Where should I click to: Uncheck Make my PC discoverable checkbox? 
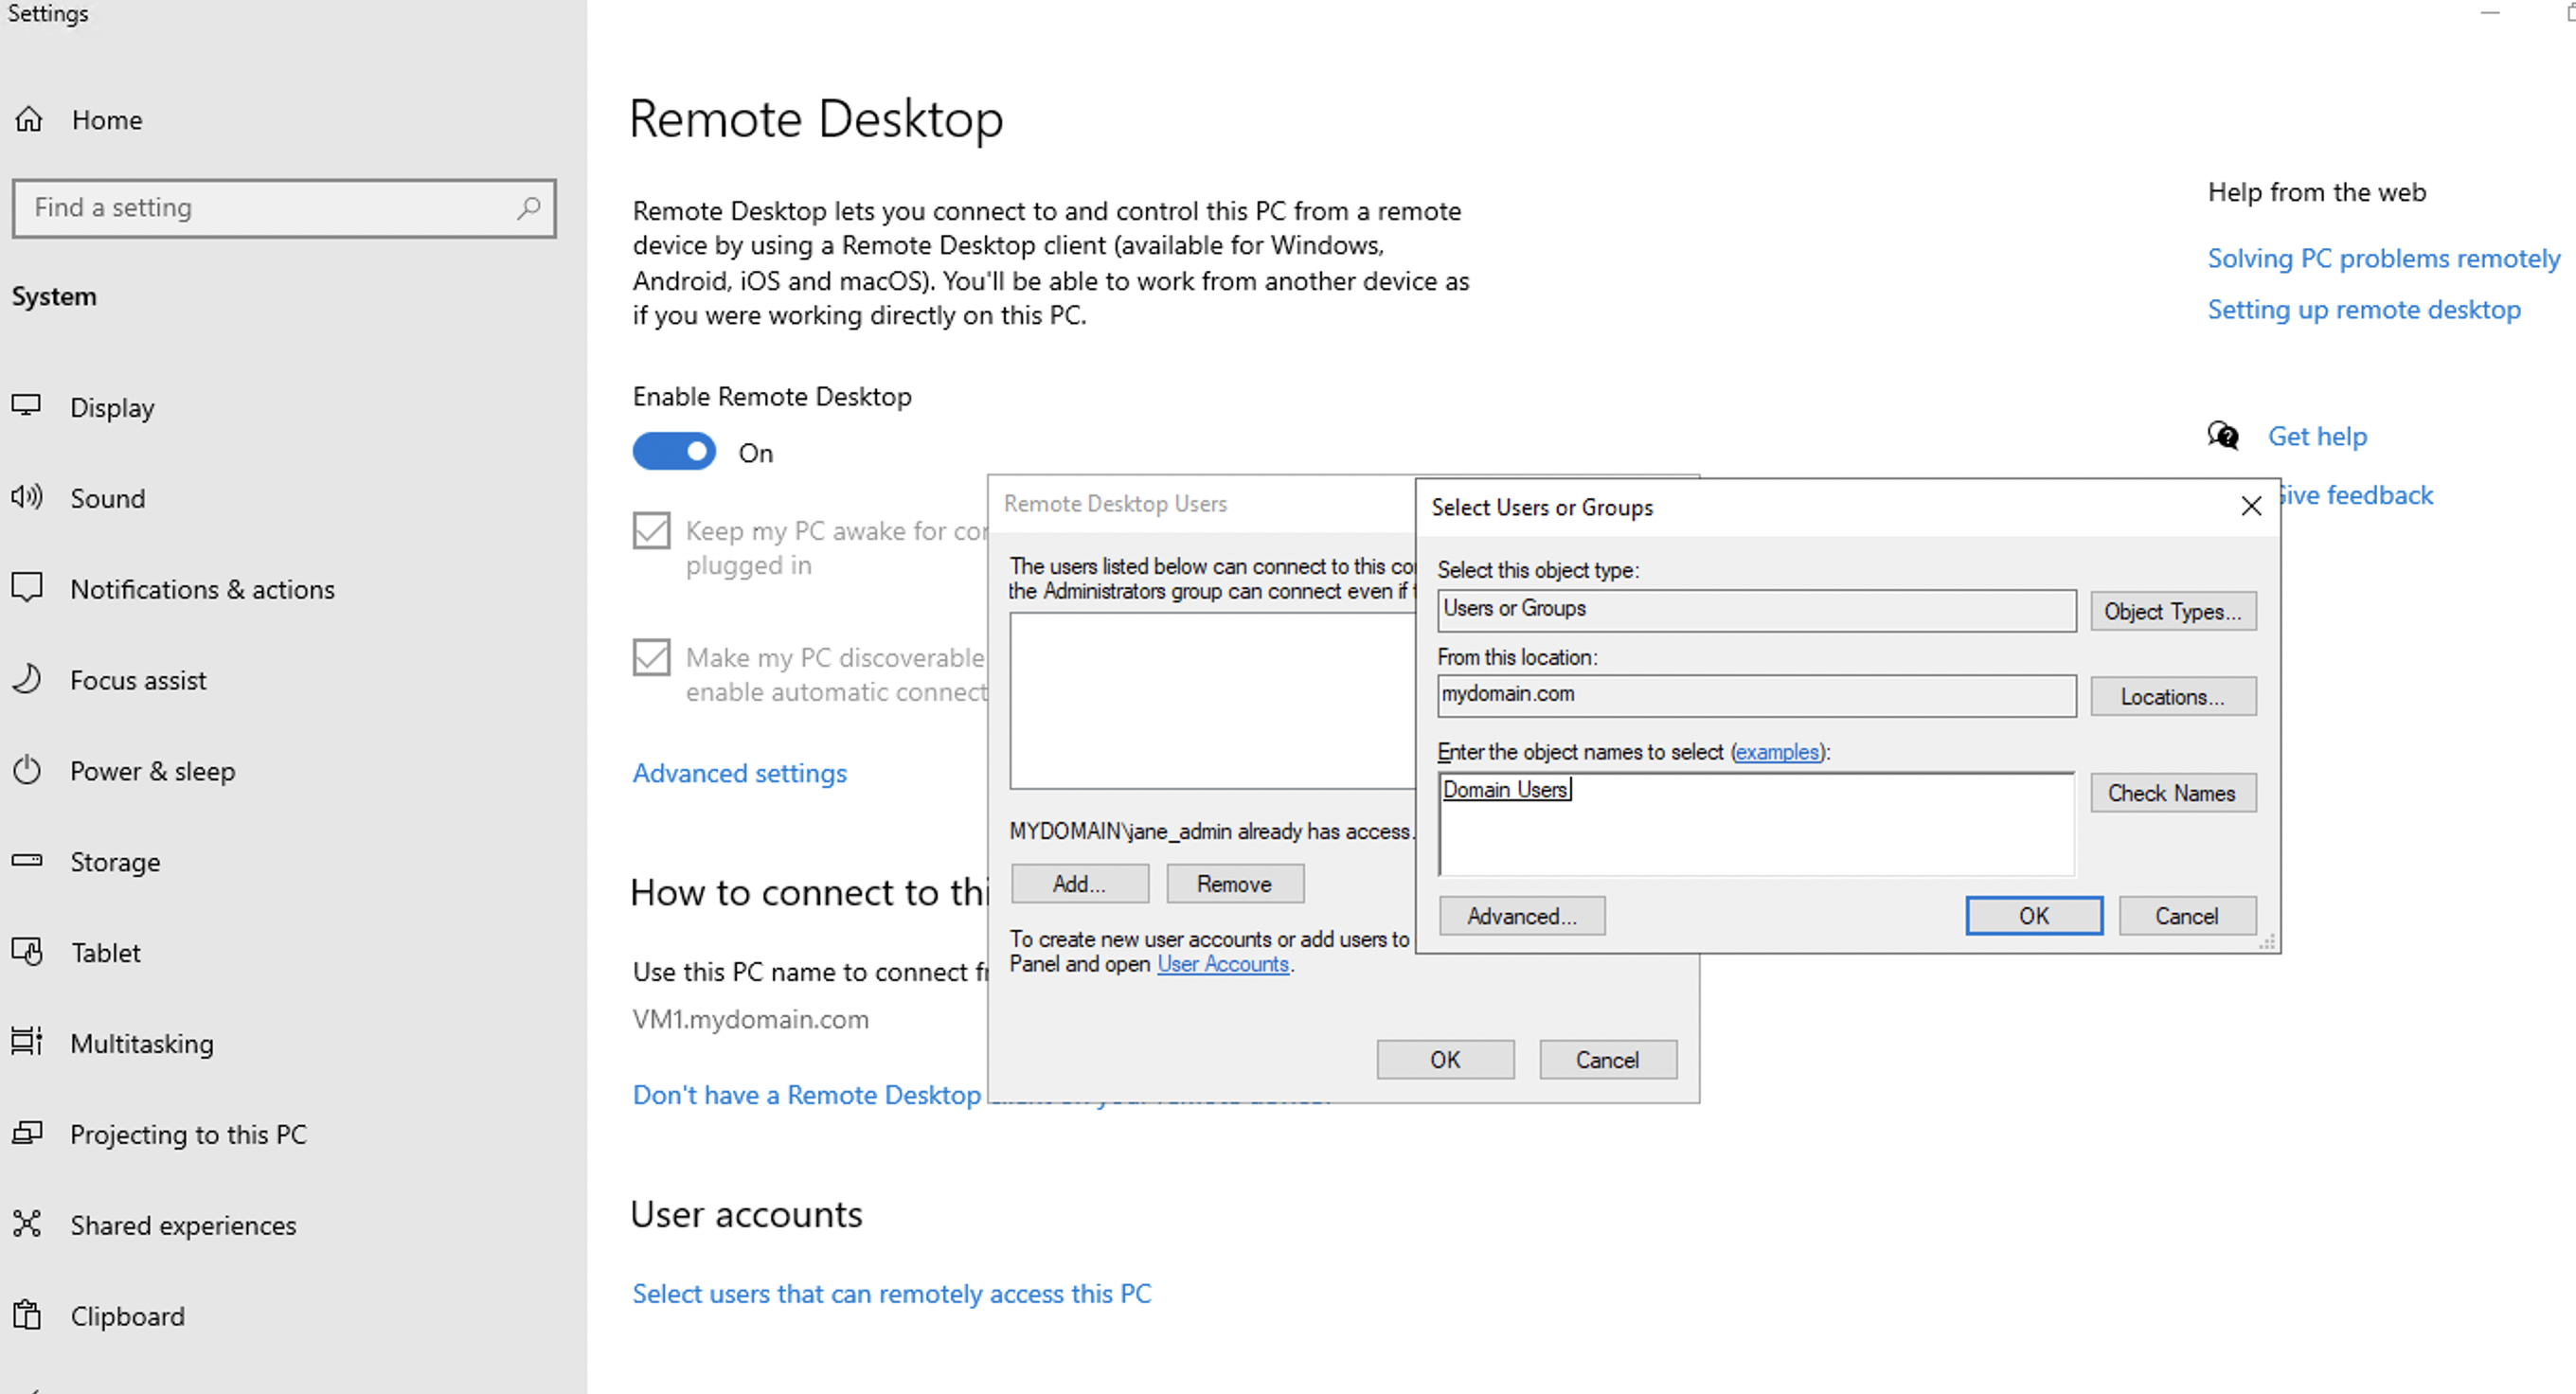coord(652,657)
